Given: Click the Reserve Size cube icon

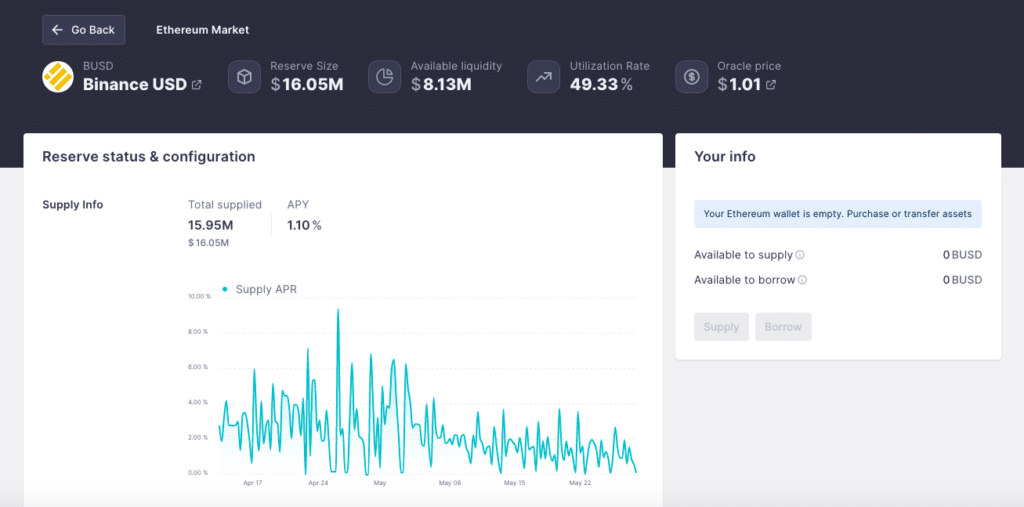Looking at the screenshot, I should (244, 77).
